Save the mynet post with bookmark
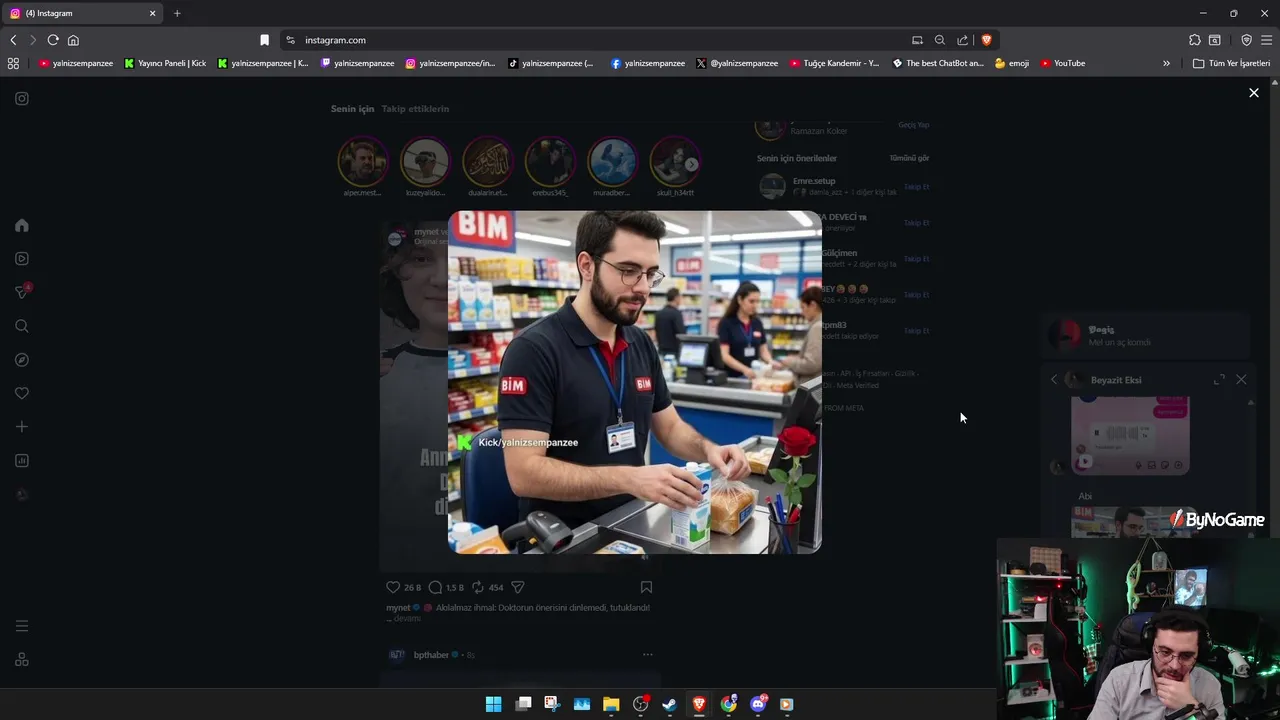This screenshot has width=1280, height=720. (646, 587)
